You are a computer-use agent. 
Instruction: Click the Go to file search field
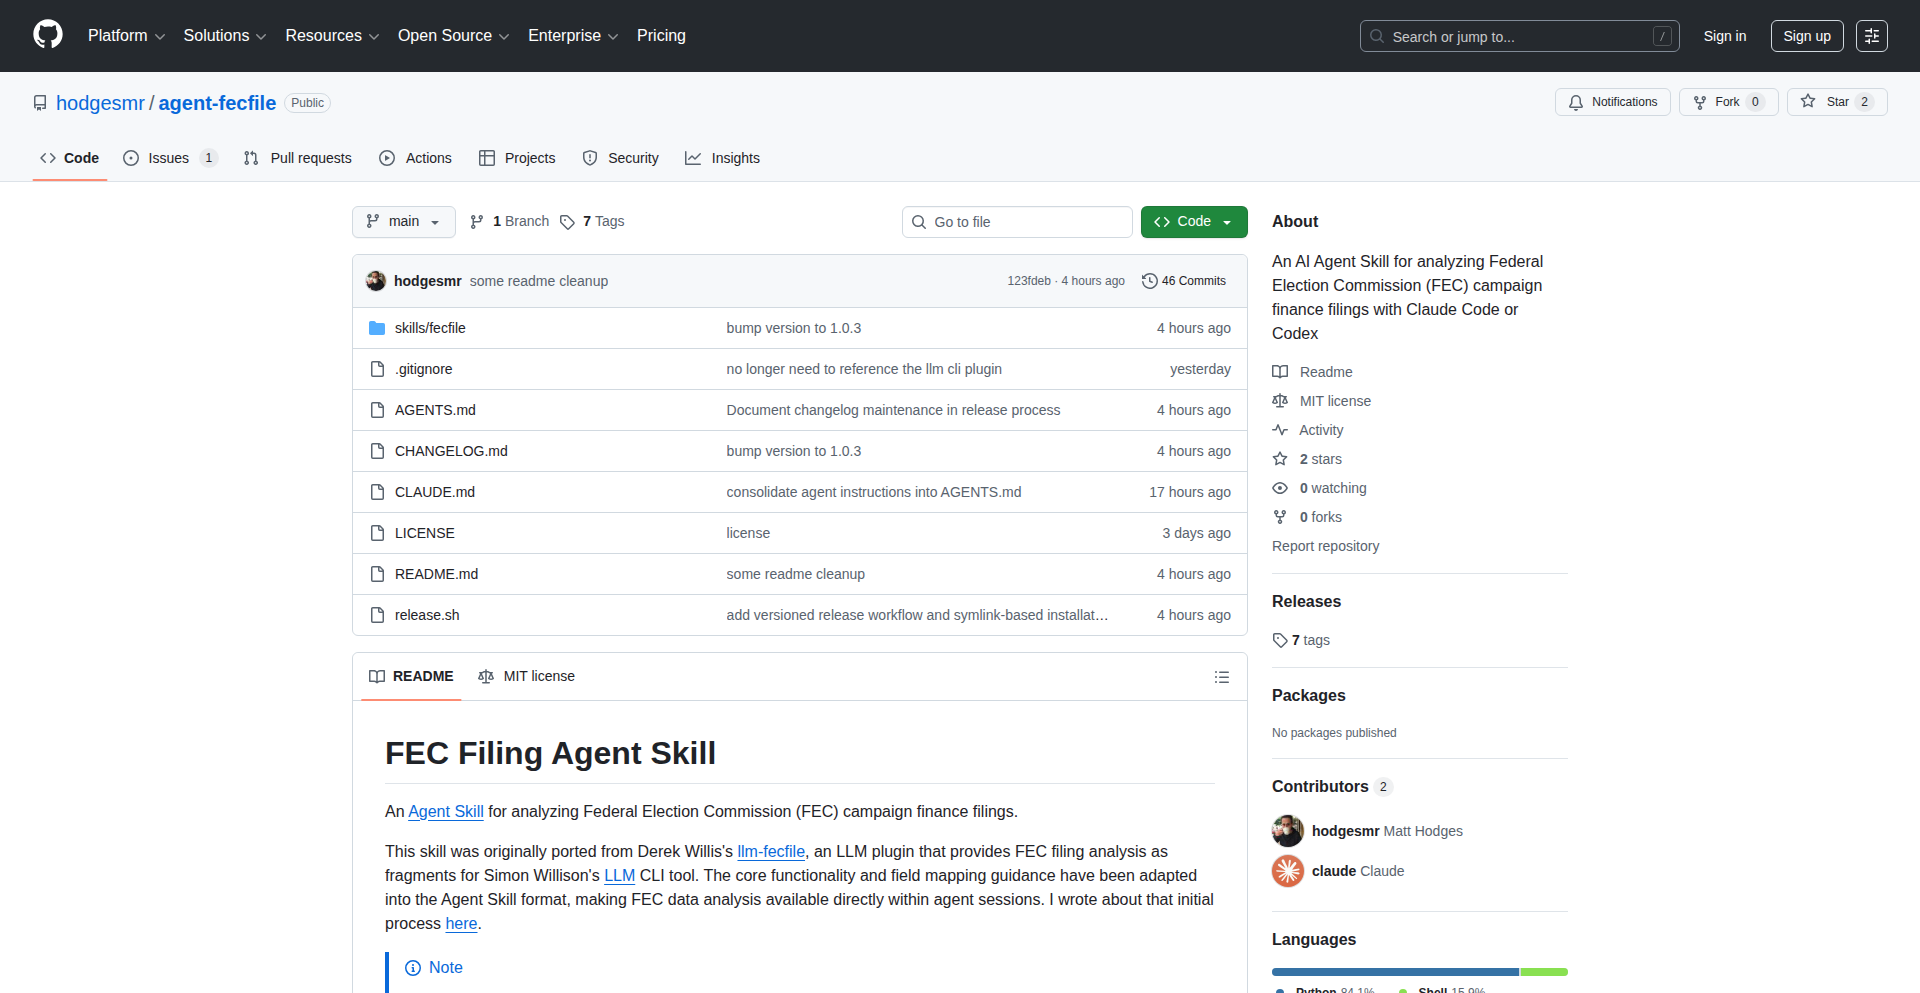[x=1017, y=222]
